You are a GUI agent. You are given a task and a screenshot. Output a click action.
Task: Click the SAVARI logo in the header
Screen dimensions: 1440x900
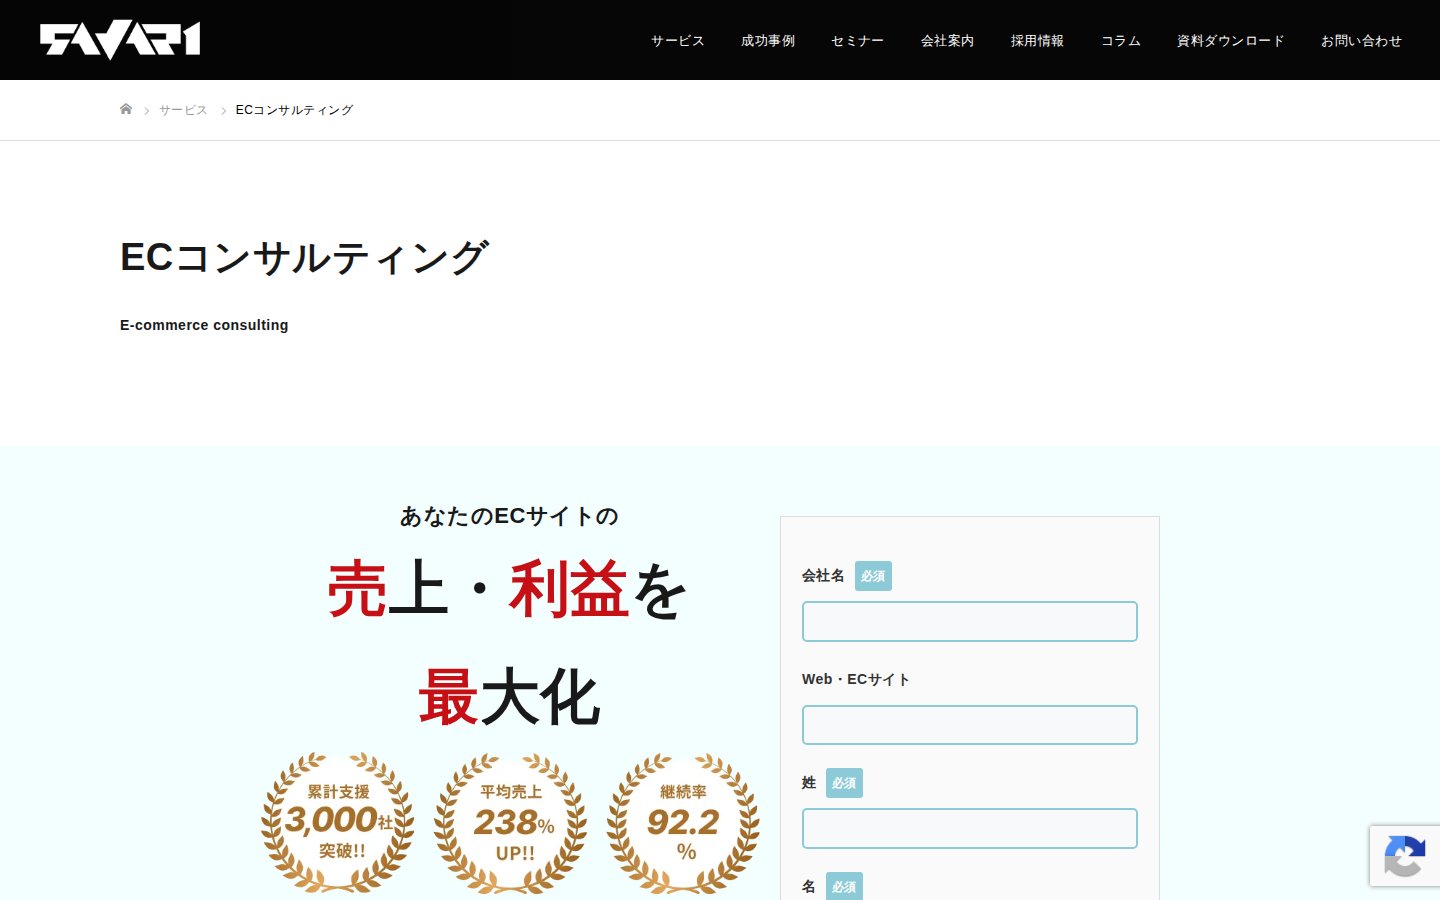coord(120,40)
